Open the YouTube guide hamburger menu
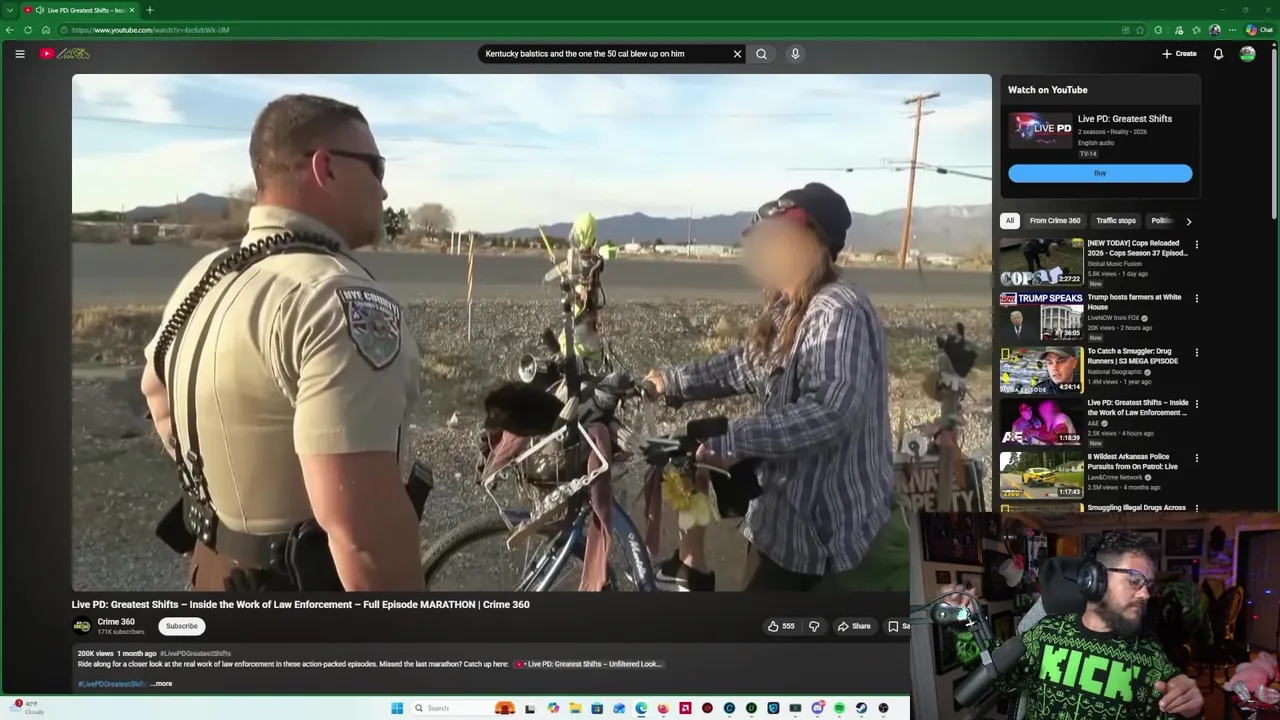The height and width of the screenshot is (720, 1280). click(x=20, y=54)
